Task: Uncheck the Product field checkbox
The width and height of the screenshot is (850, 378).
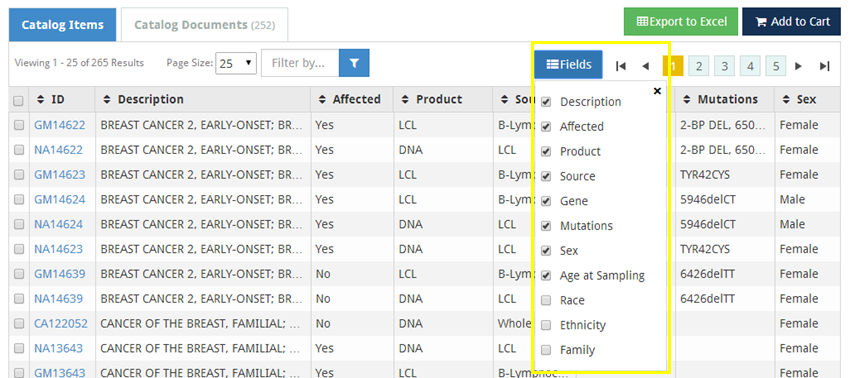Action: [546, 151]
